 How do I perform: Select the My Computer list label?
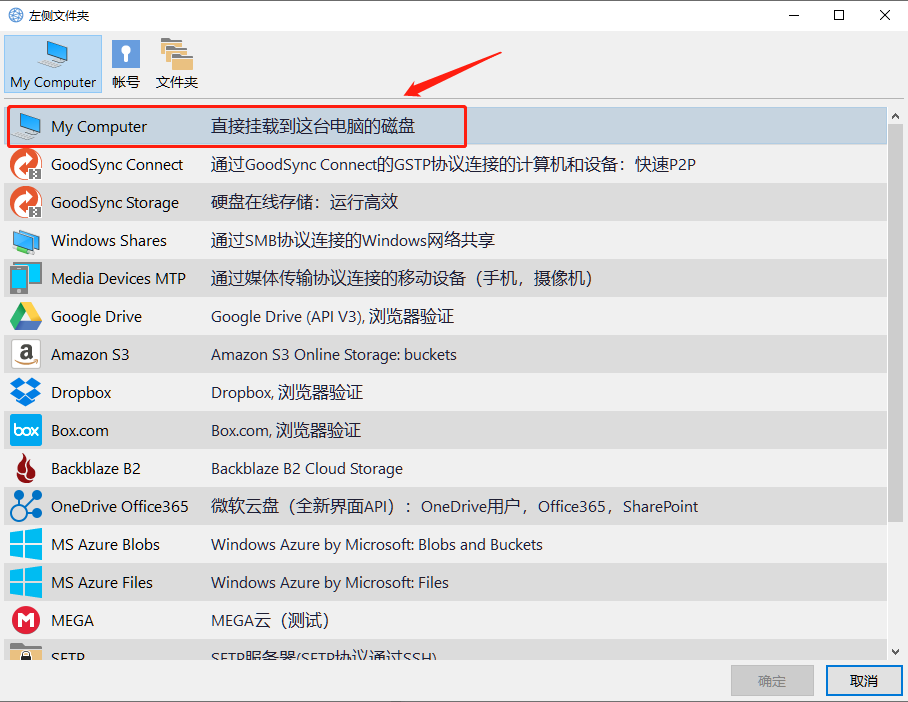click(99, 126)
